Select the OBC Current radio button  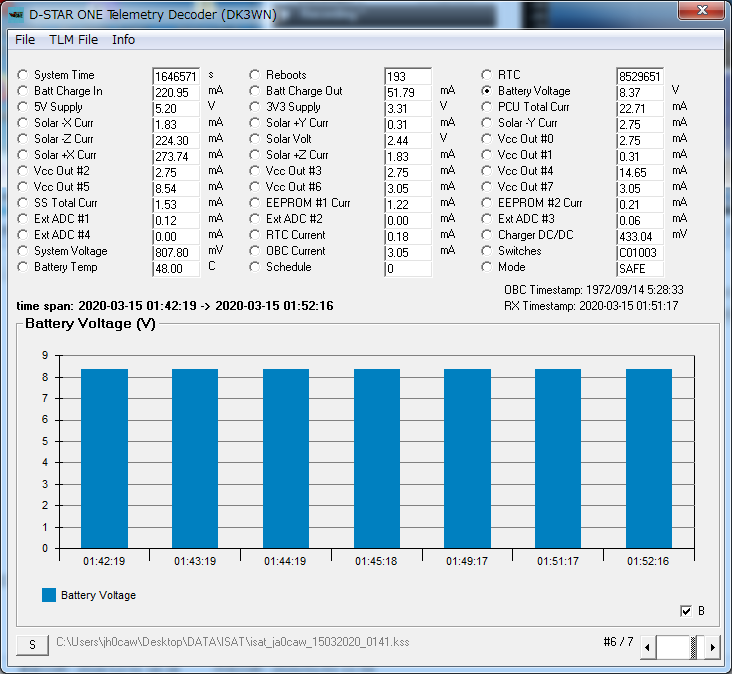click(x=254, y=251)
